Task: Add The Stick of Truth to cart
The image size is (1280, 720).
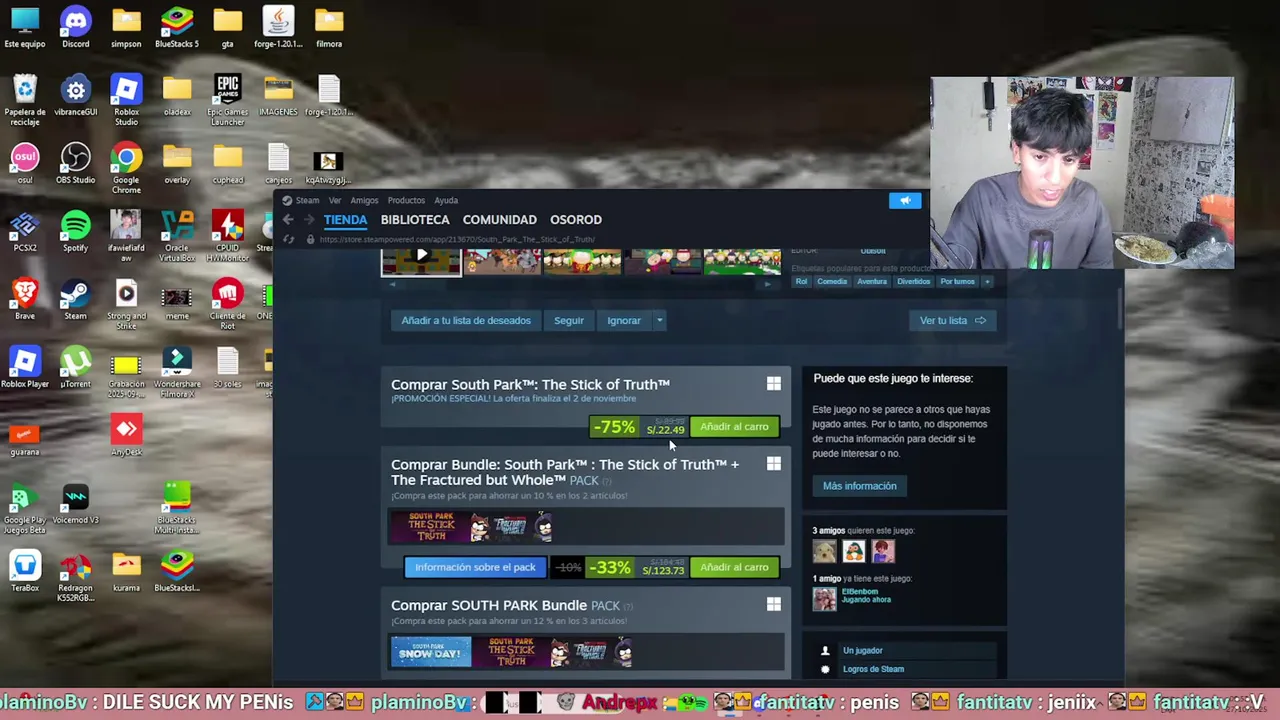Action: coord(734,427)
